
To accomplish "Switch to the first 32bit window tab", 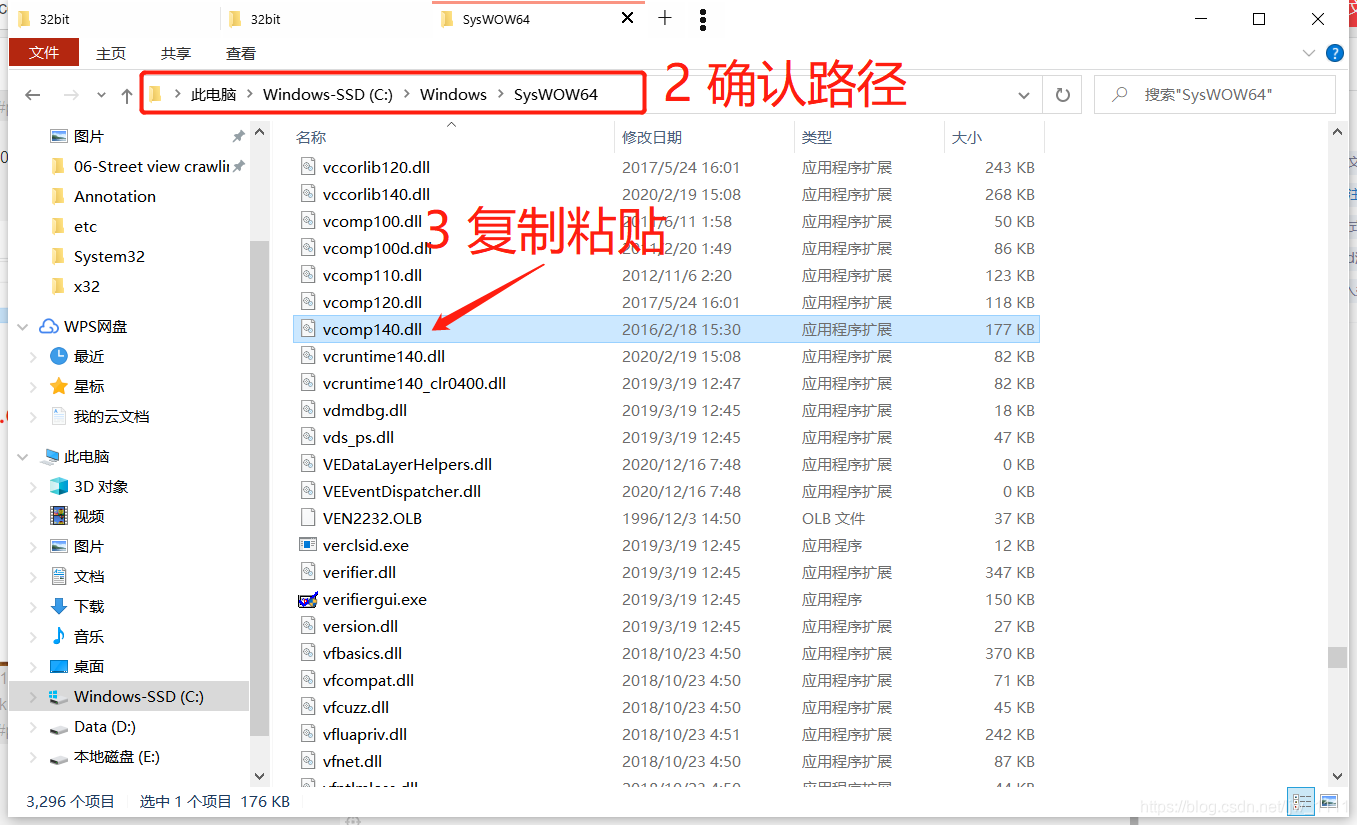I will point(112,18).
